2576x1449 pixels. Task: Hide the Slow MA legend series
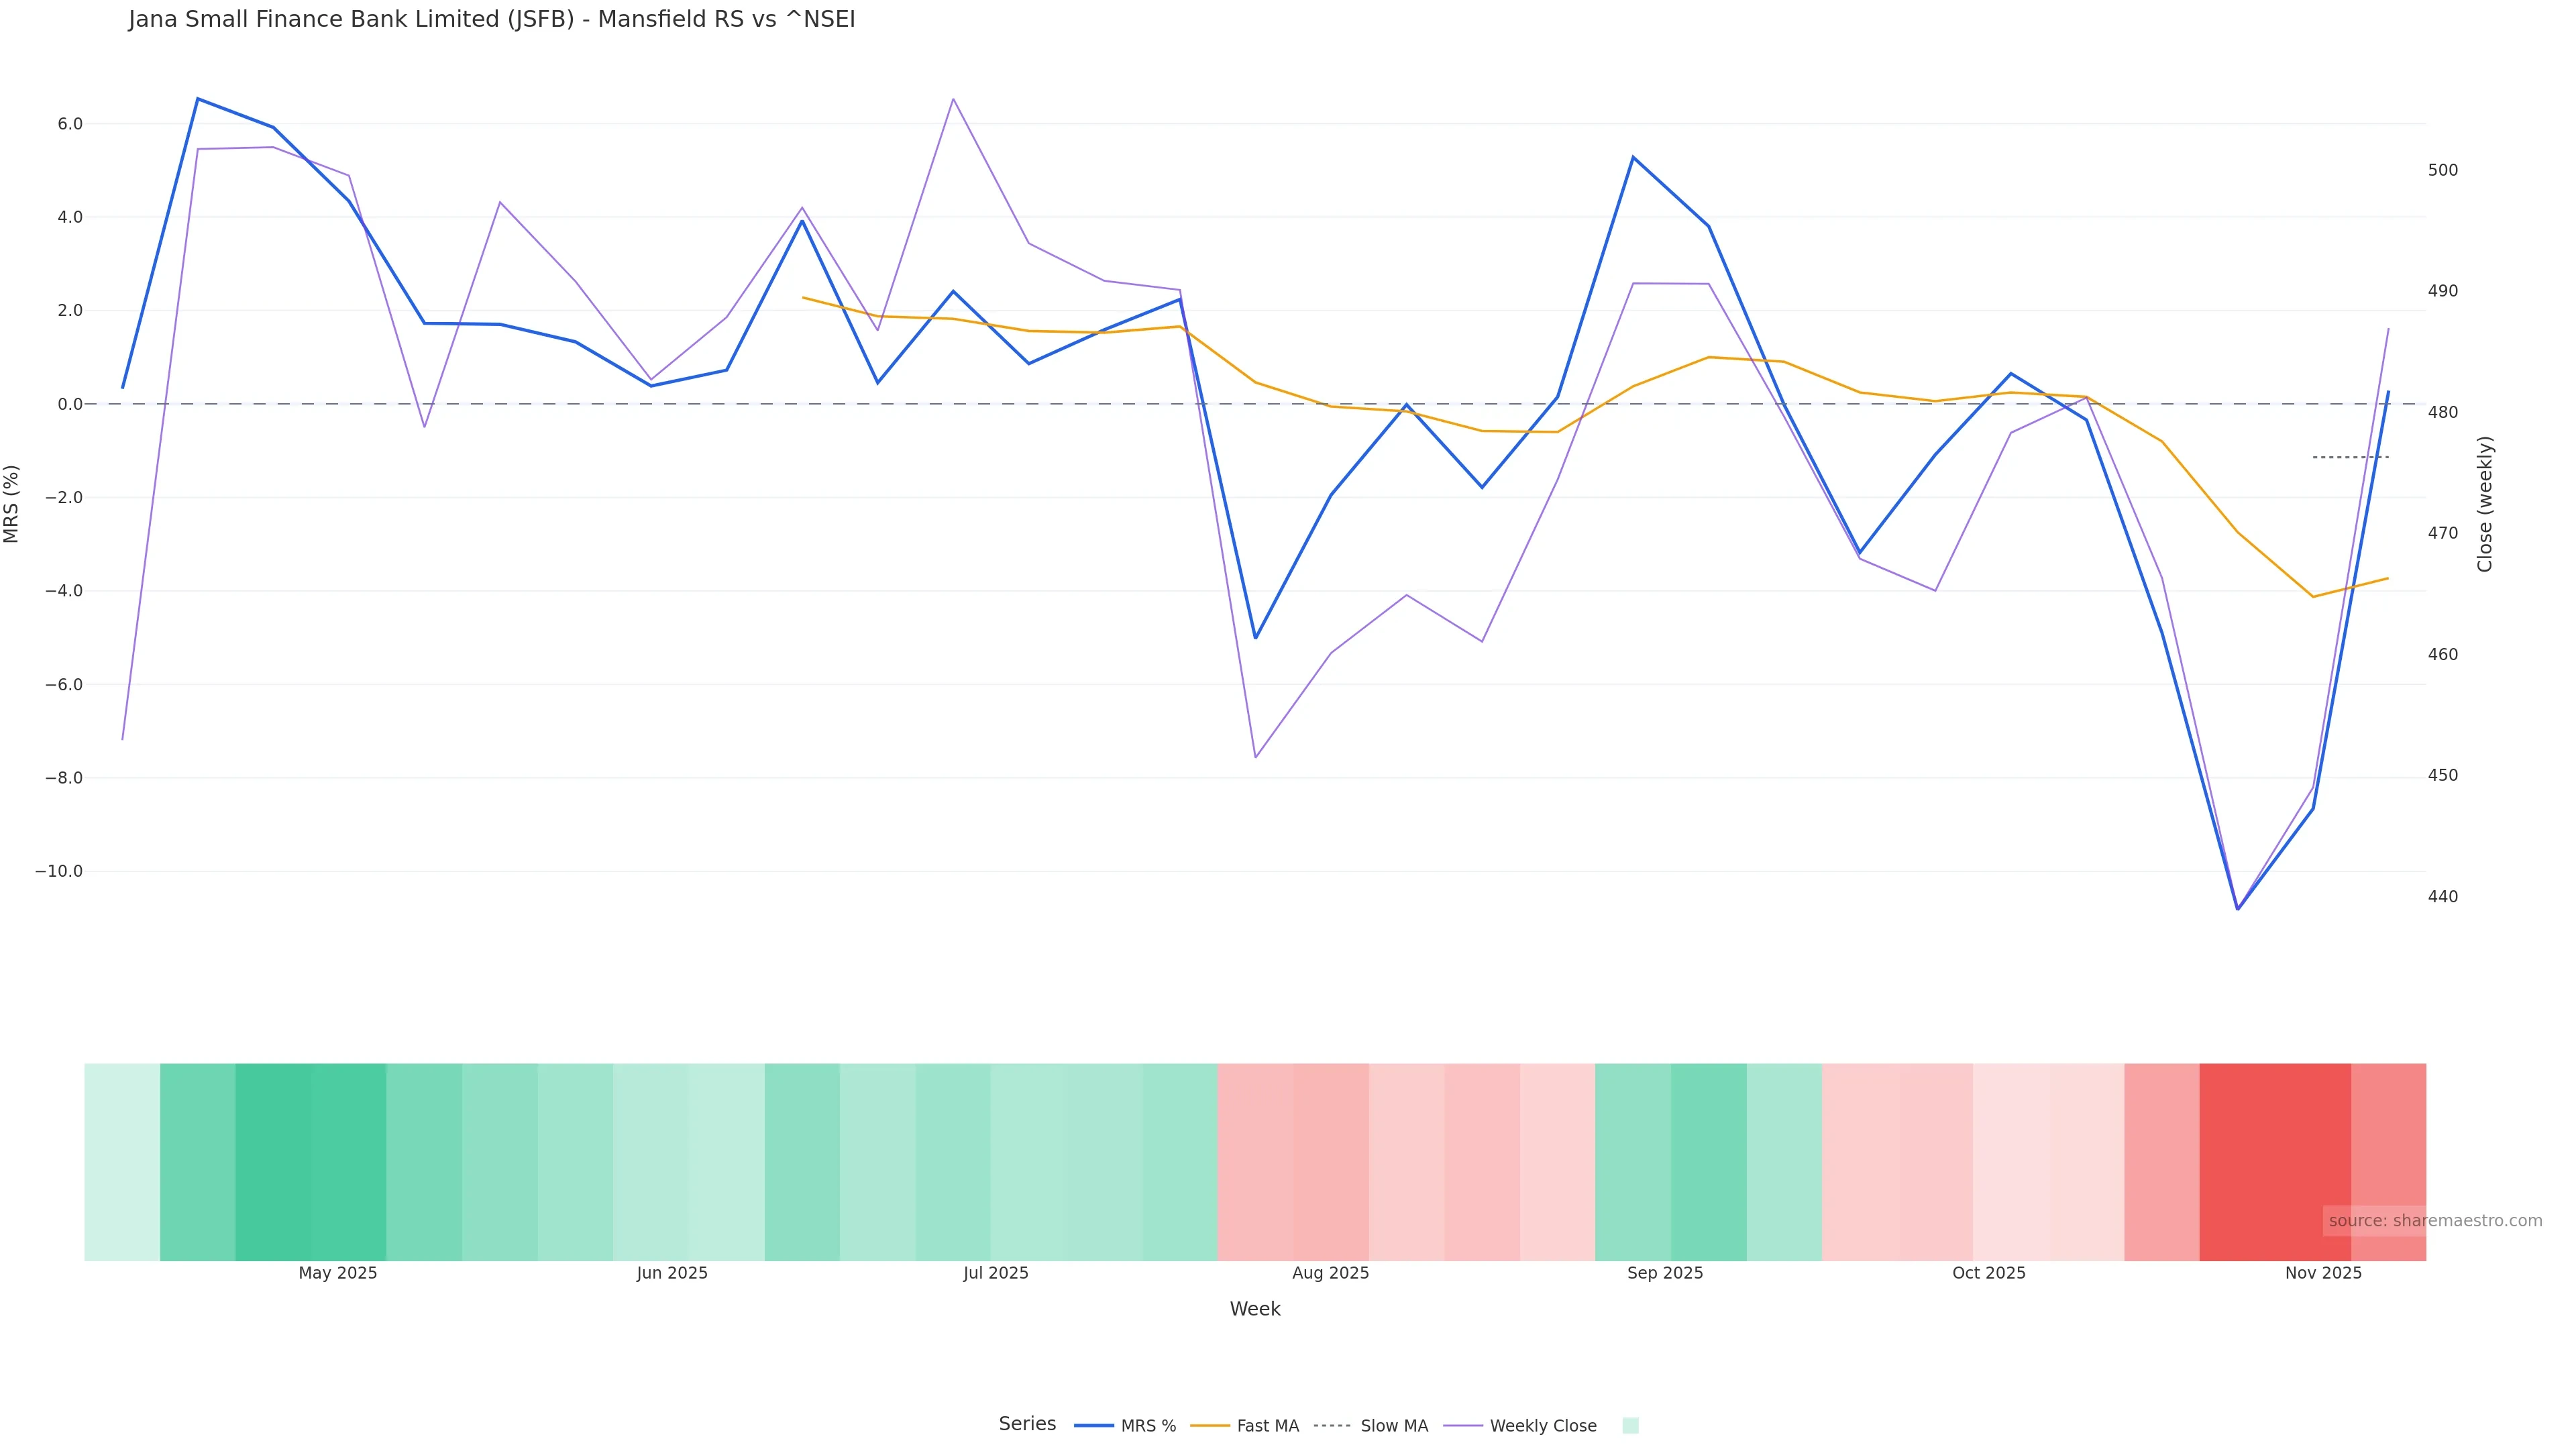pyautogui.click(x=1393, y=1426)
